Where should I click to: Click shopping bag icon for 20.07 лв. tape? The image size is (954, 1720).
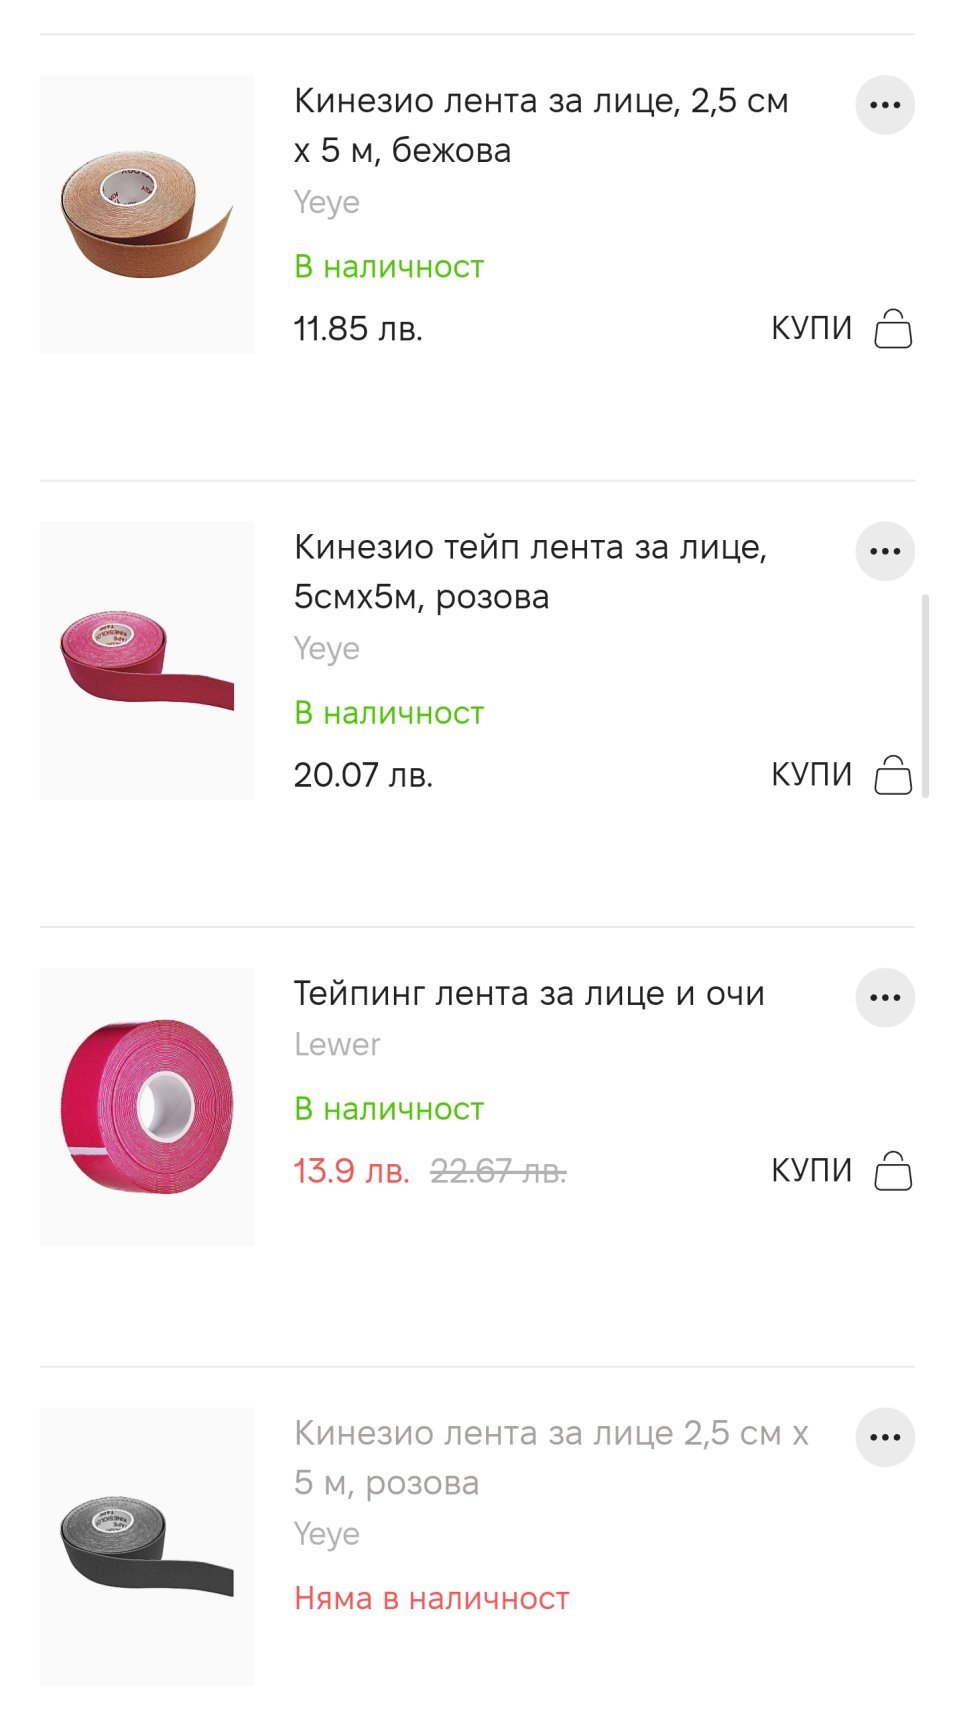pyautogui.click(x=893, y=775)
